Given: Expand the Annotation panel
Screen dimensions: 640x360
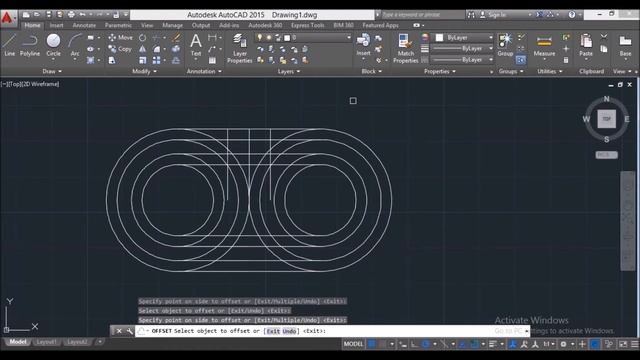Looking at the screenshot, I should [x=204, y=71].
